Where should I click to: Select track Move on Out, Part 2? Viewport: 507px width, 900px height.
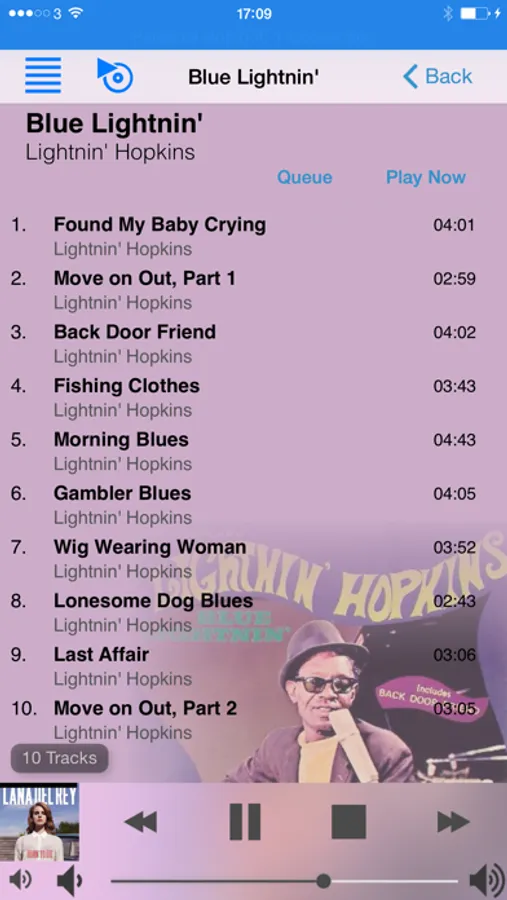[253, 719]
